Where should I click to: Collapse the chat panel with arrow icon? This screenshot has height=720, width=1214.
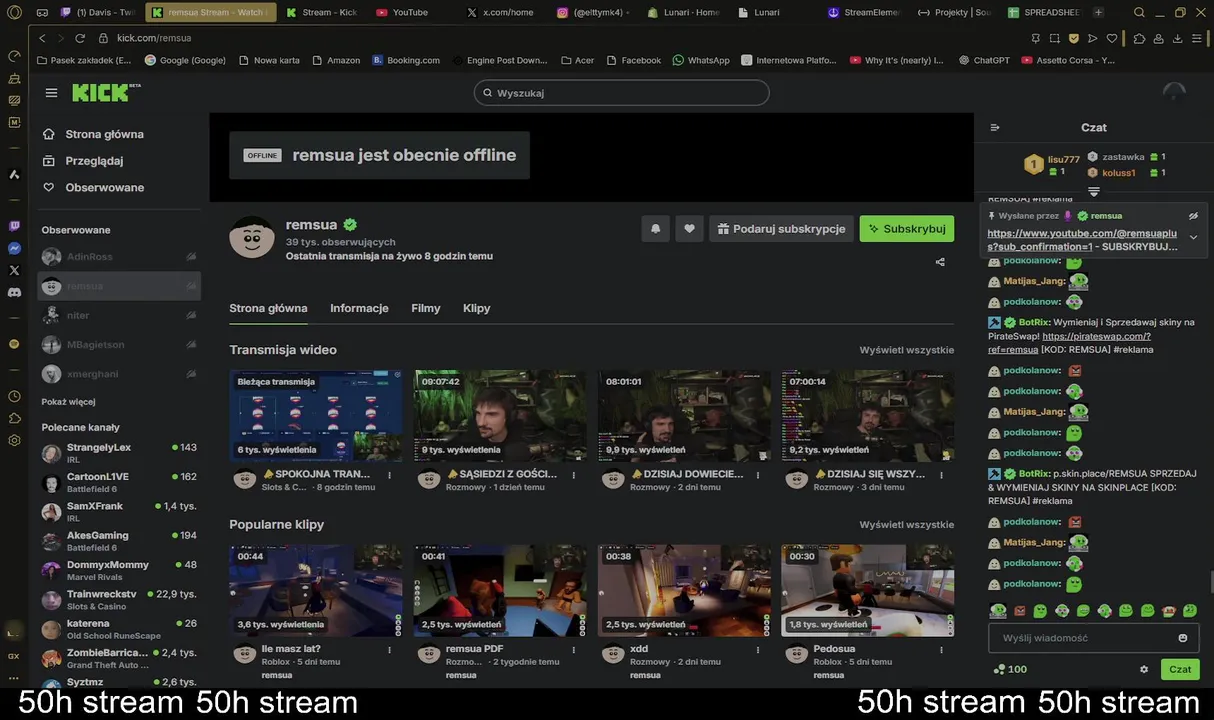click(995, 128)
